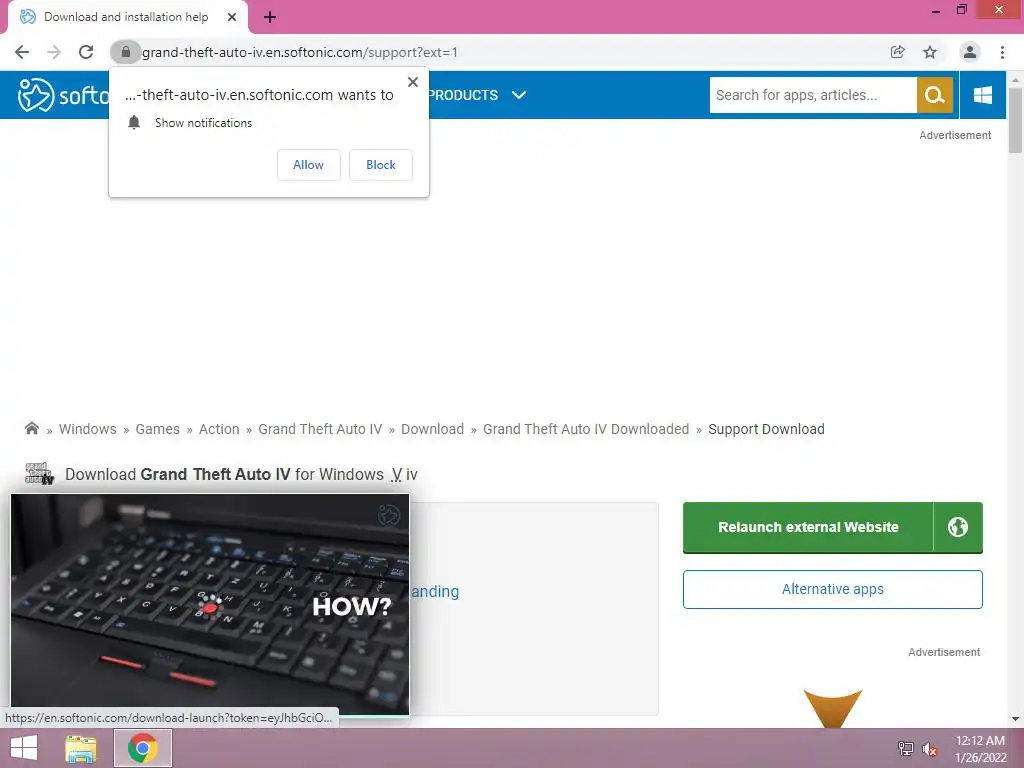Screen dimensions: 1024x768
Task: Click the HOW? video thumbnail
Action: click(210, 605)
